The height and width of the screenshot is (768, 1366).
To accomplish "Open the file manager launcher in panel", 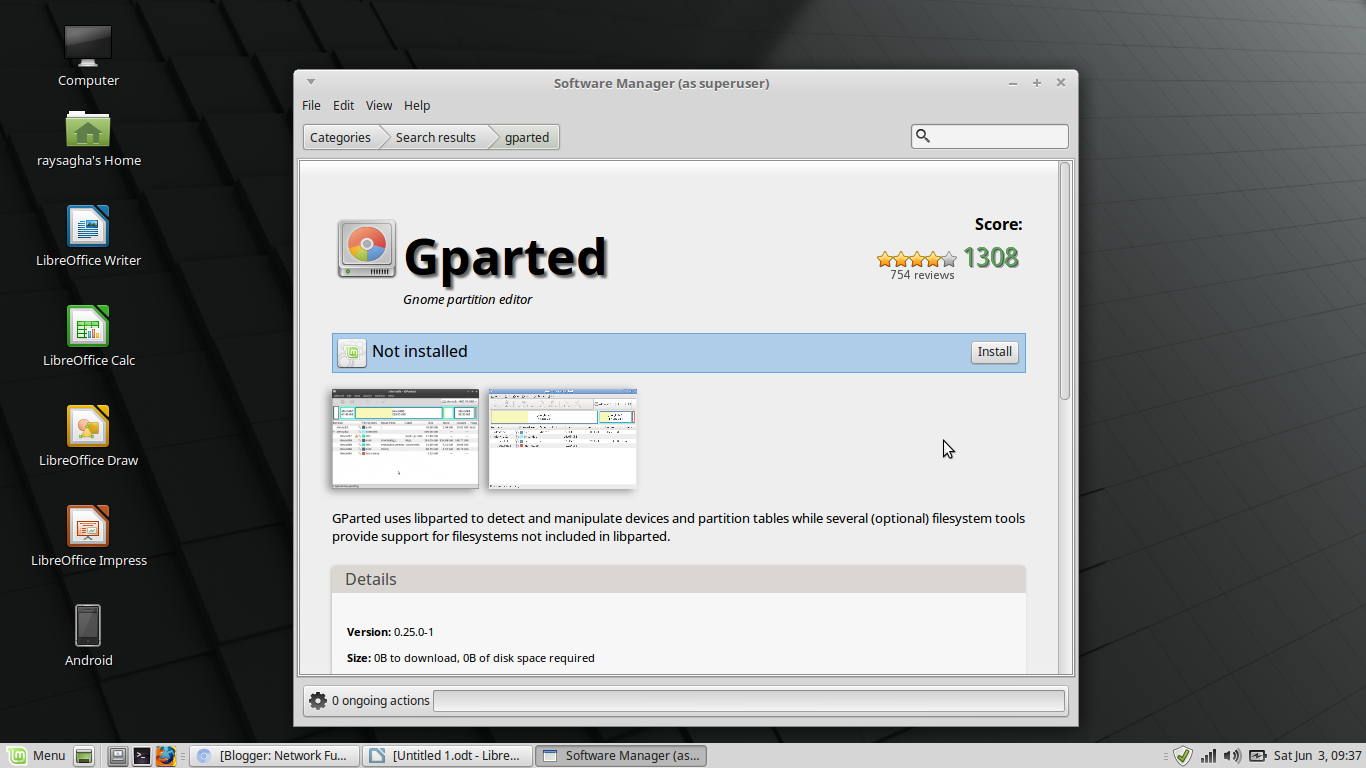I will click(118, 756).
